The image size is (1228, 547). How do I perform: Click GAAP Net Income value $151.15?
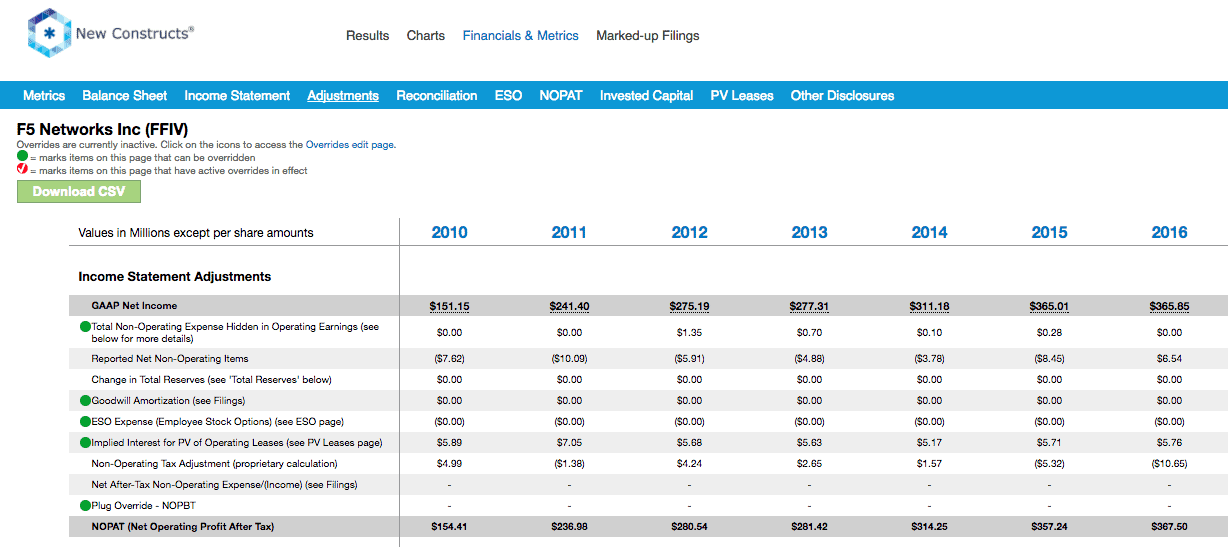click(450, 306)
